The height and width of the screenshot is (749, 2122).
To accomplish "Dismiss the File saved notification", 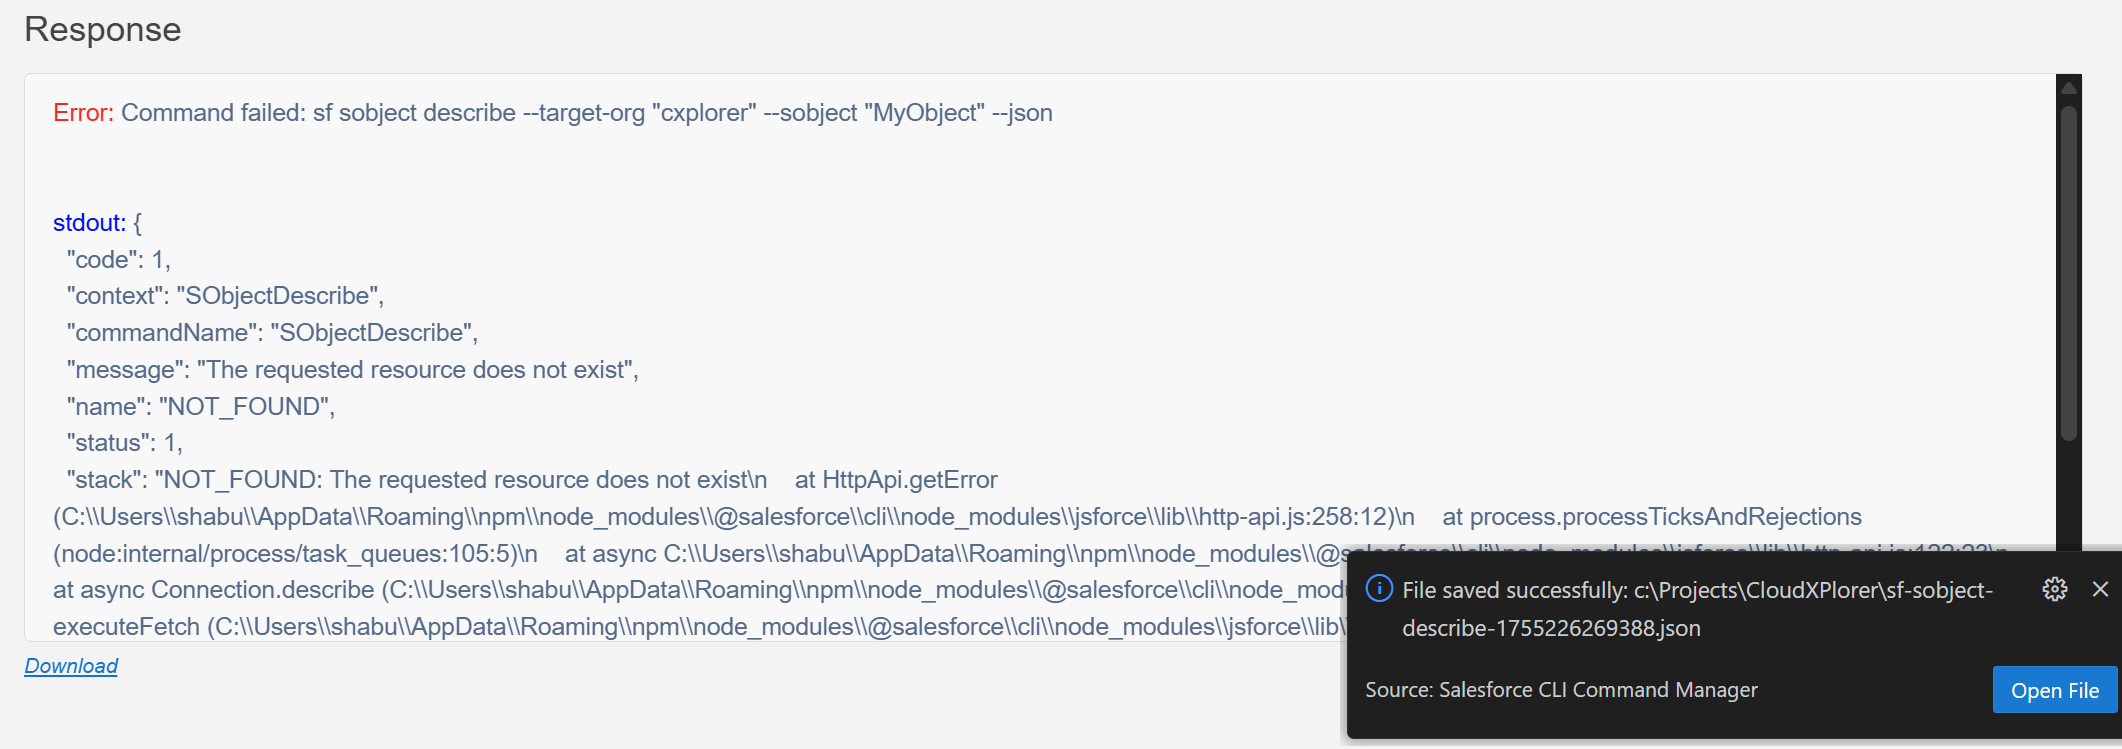I will pos(2100,590).
